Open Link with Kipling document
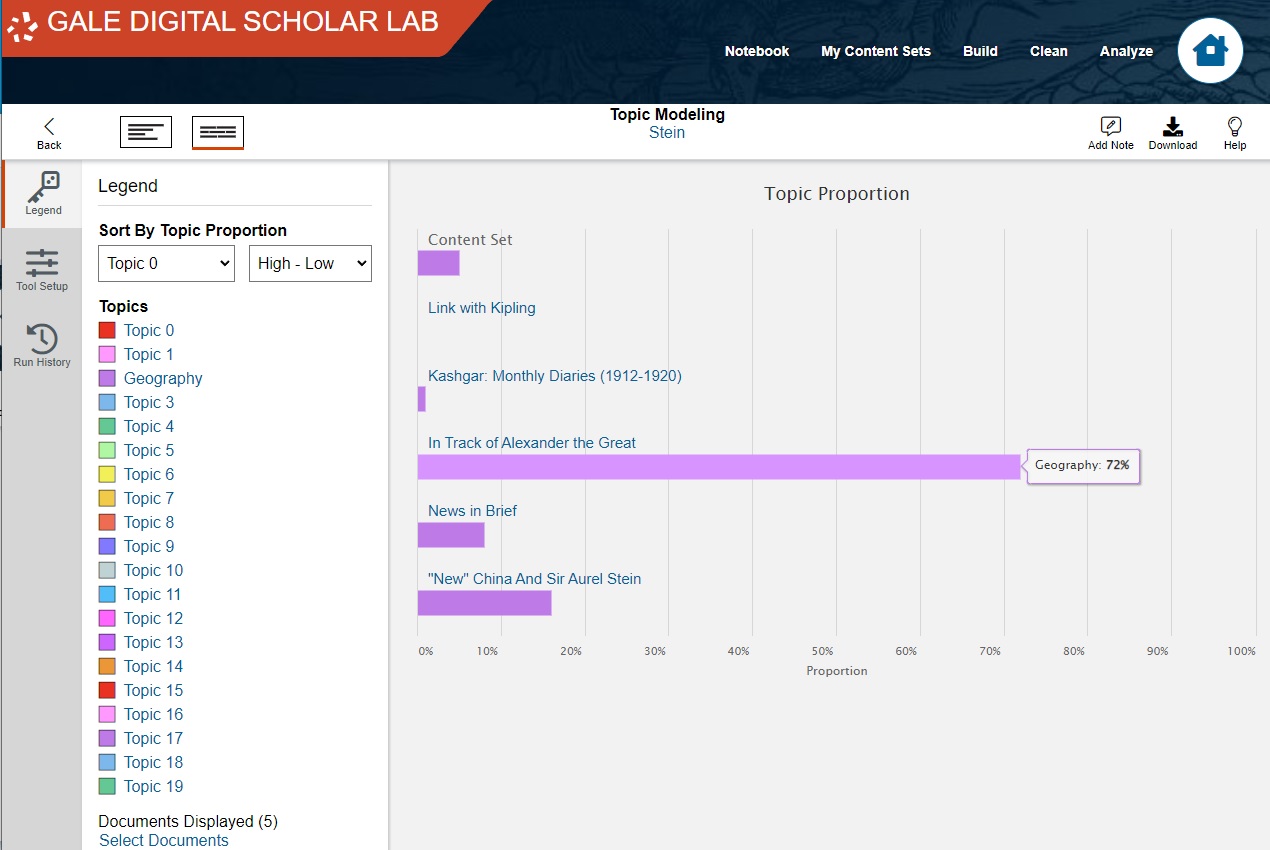 click(482, 308)
